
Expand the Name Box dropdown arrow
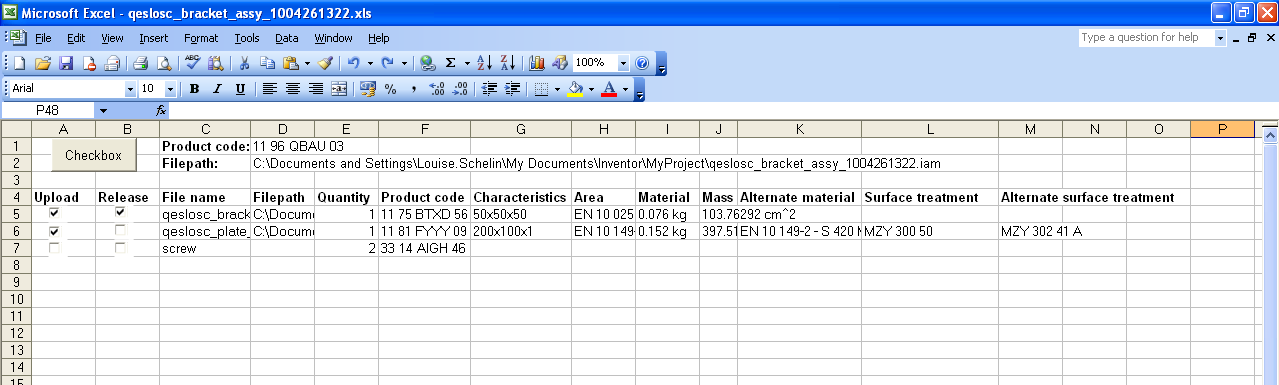tap(102, 110)
